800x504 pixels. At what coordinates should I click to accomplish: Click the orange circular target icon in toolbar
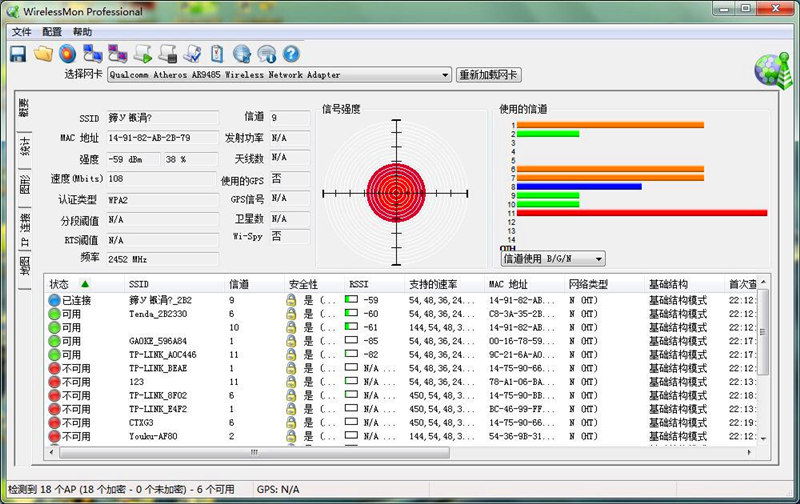(67, 54)
